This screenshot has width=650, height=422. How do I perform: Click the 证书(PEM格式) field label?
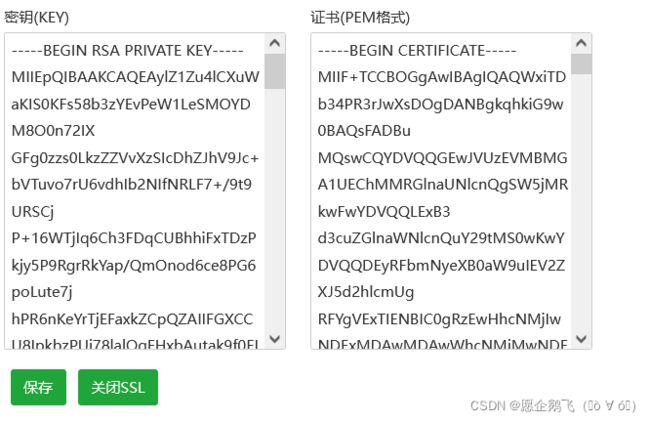[x=360, y=17]
